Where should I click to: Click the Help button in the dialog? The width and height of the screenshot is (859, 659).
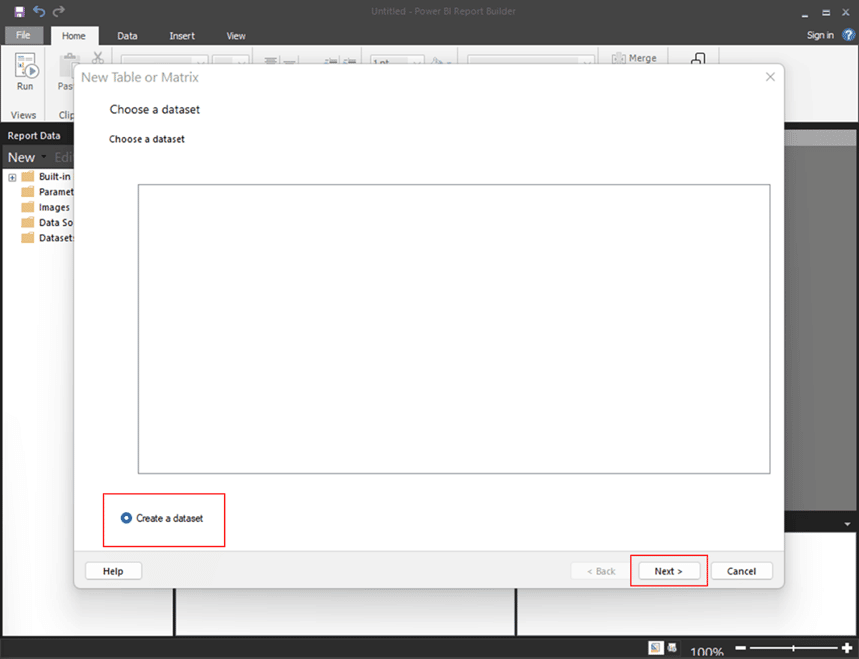113,571
